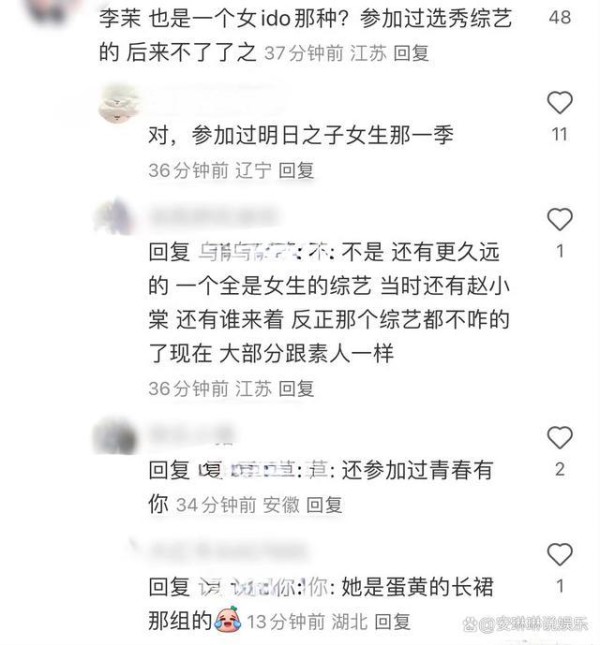This screenshot has height=645, width=600.
Task: Open the crying emoji in last comment
Action: click(228, 620)
